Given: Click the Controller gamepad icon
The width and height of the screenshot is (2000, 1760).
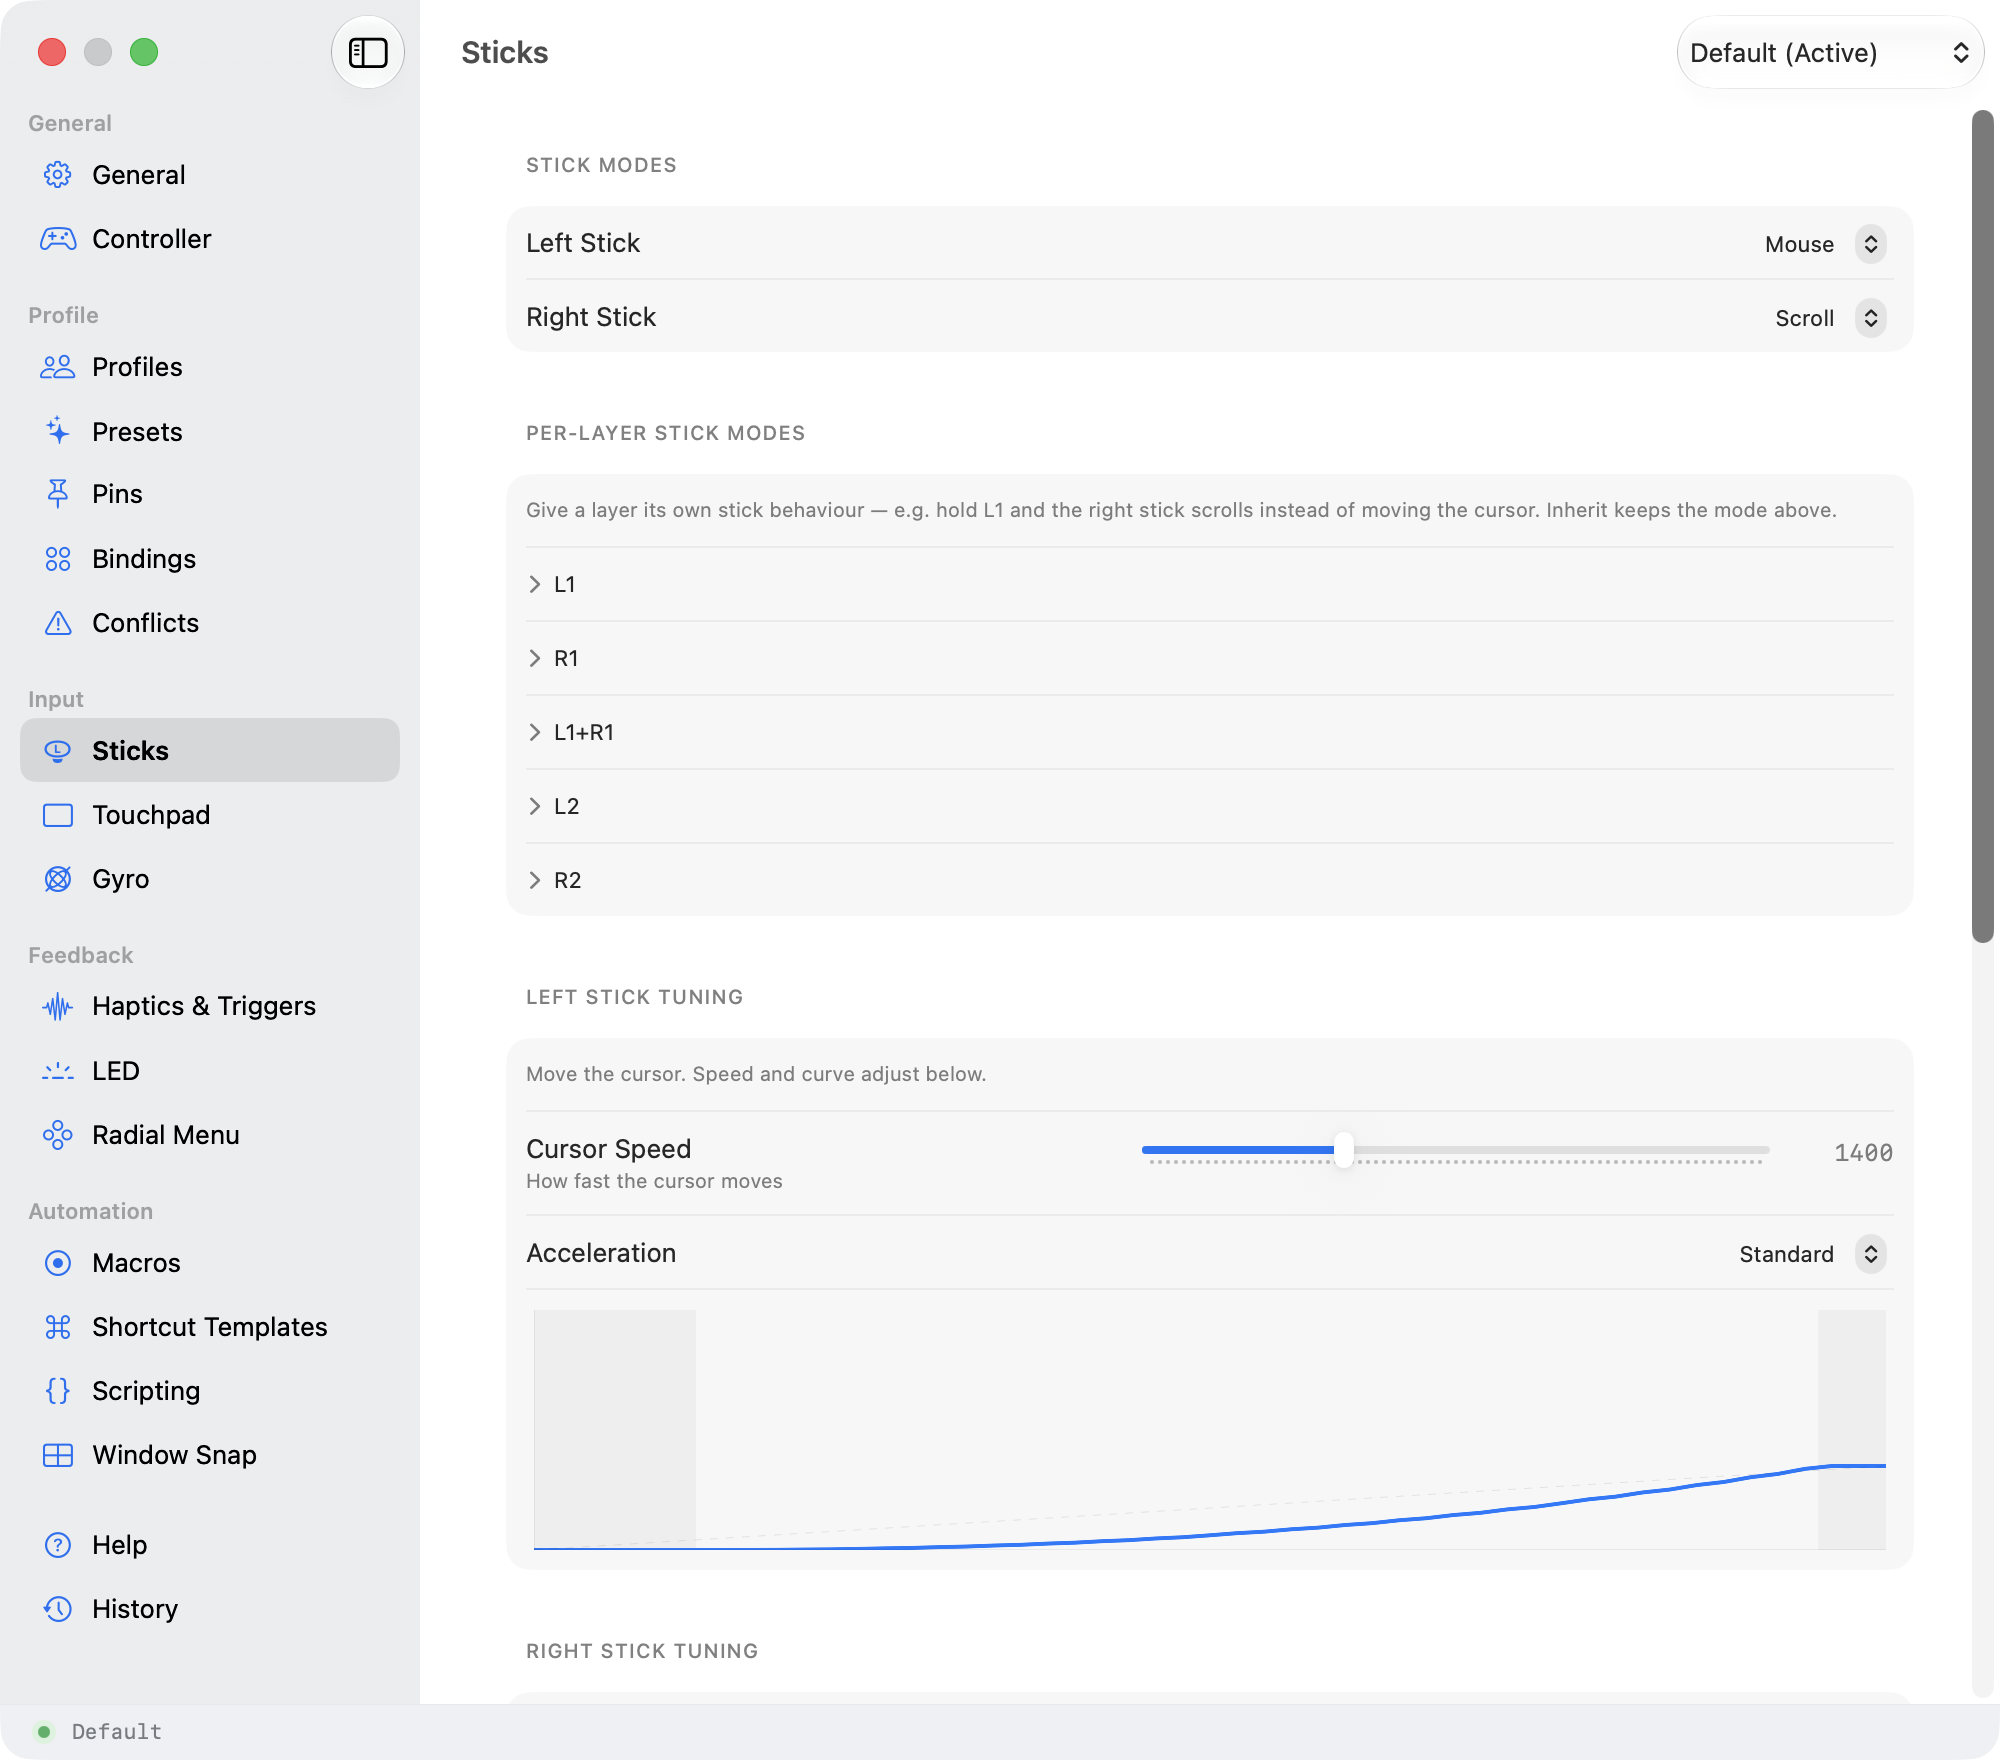Looking at the screenshot, I should (58, 239).
